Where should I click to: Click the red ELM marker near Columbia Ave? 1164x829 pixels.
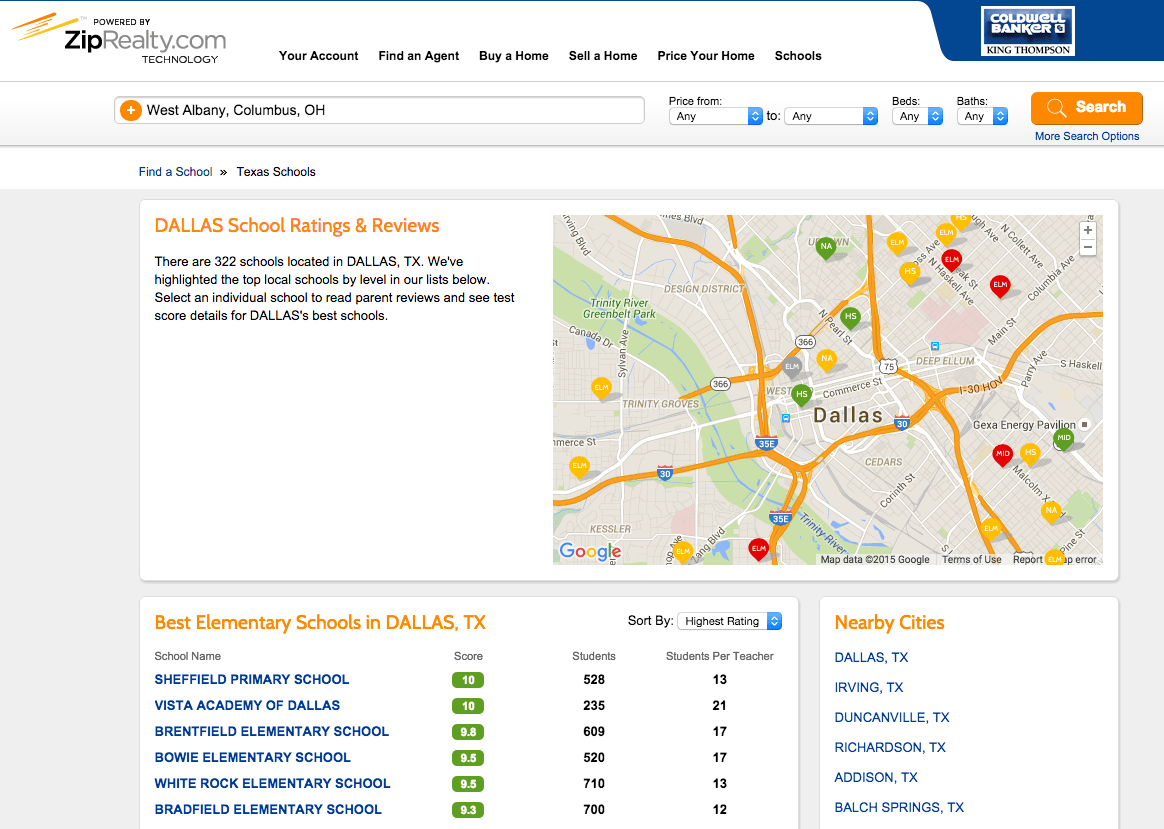[x=1000, y=286]
